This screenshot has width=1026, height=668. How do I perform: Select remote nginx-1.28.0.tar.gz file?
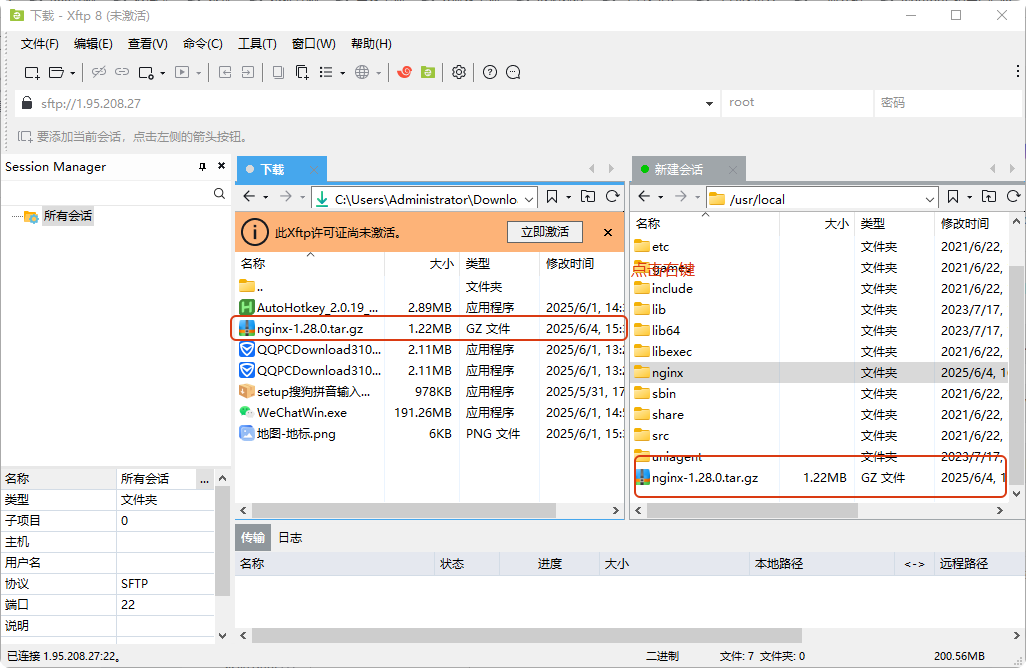tap(821, 478)
